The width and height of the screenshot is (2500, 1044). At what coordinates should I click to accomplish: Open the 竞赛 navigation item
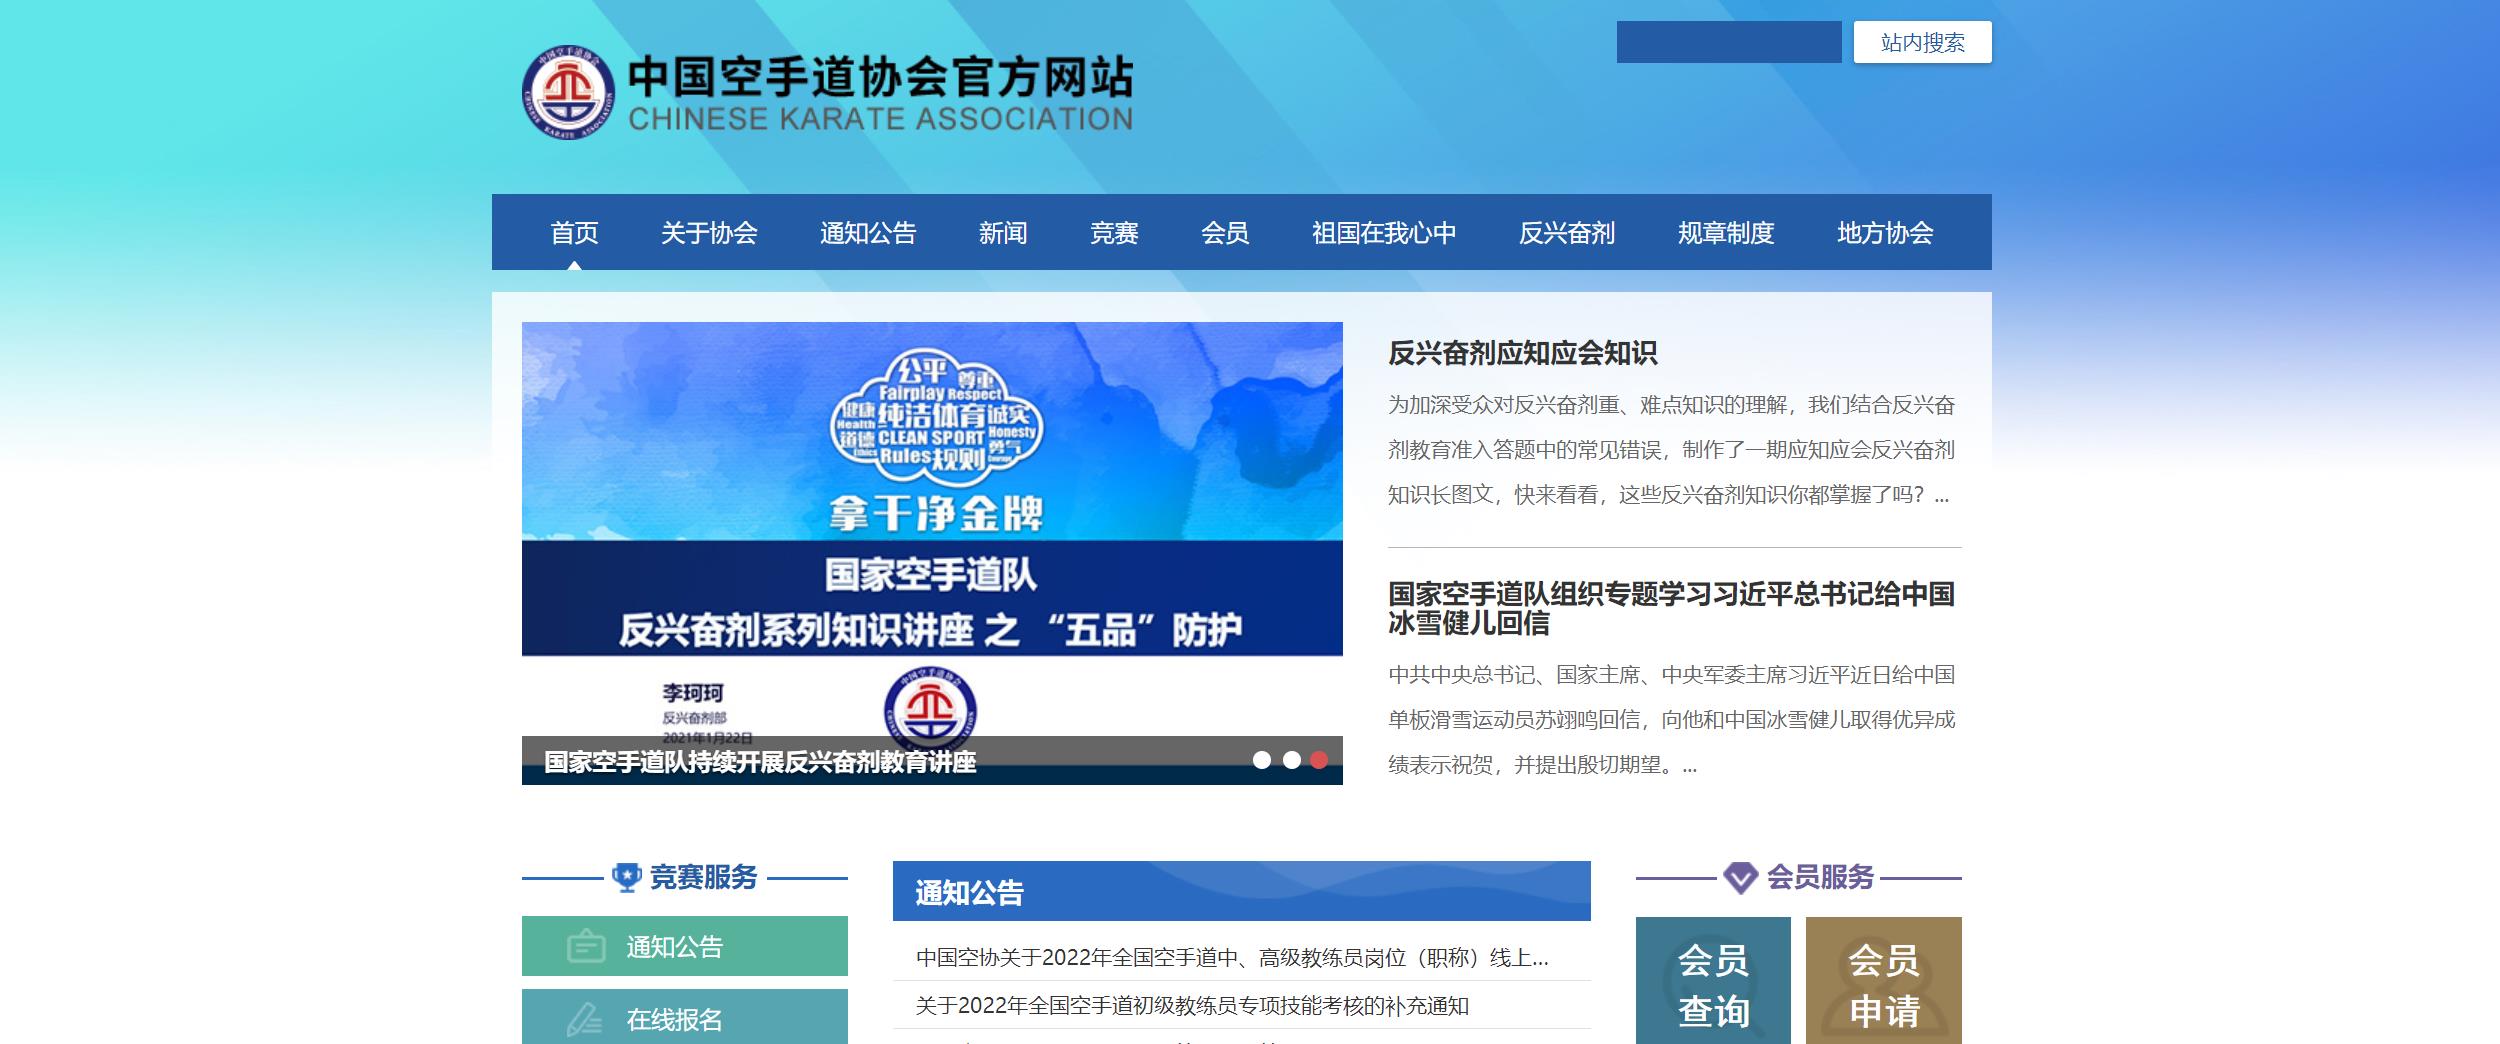(1114, 233)
